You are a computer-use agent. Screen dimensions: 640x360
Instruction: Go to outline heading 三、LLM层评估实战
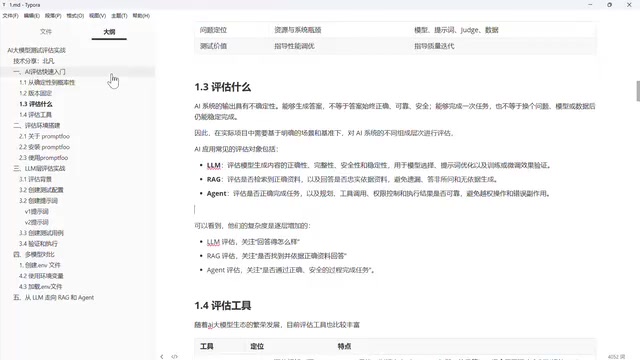click(39, 168)
